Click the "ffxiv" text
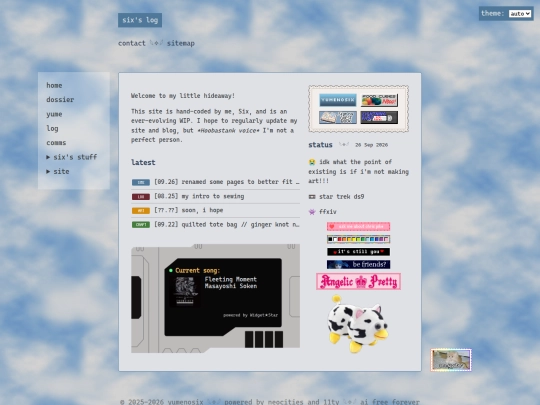Image resolution: width=540 pixels, height=405 pixels. click(x=328, y=212)
